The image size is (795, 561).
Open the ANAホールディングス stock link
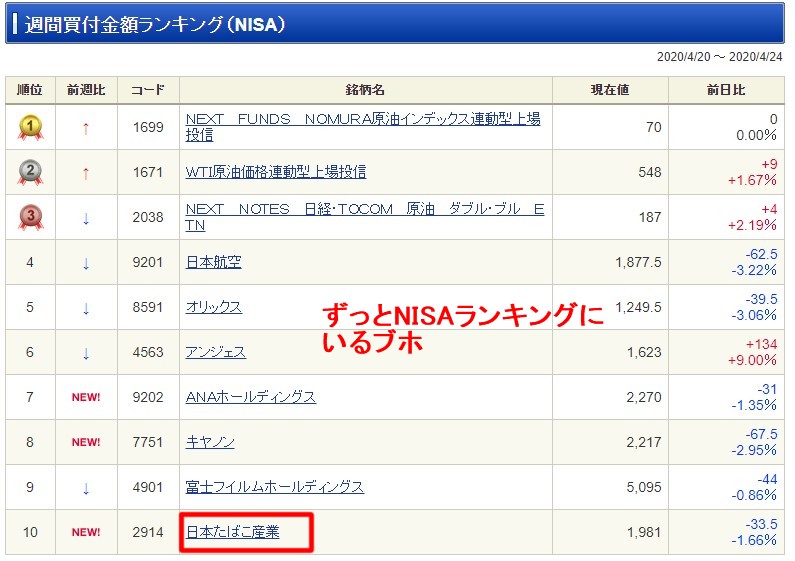[250, 397]
